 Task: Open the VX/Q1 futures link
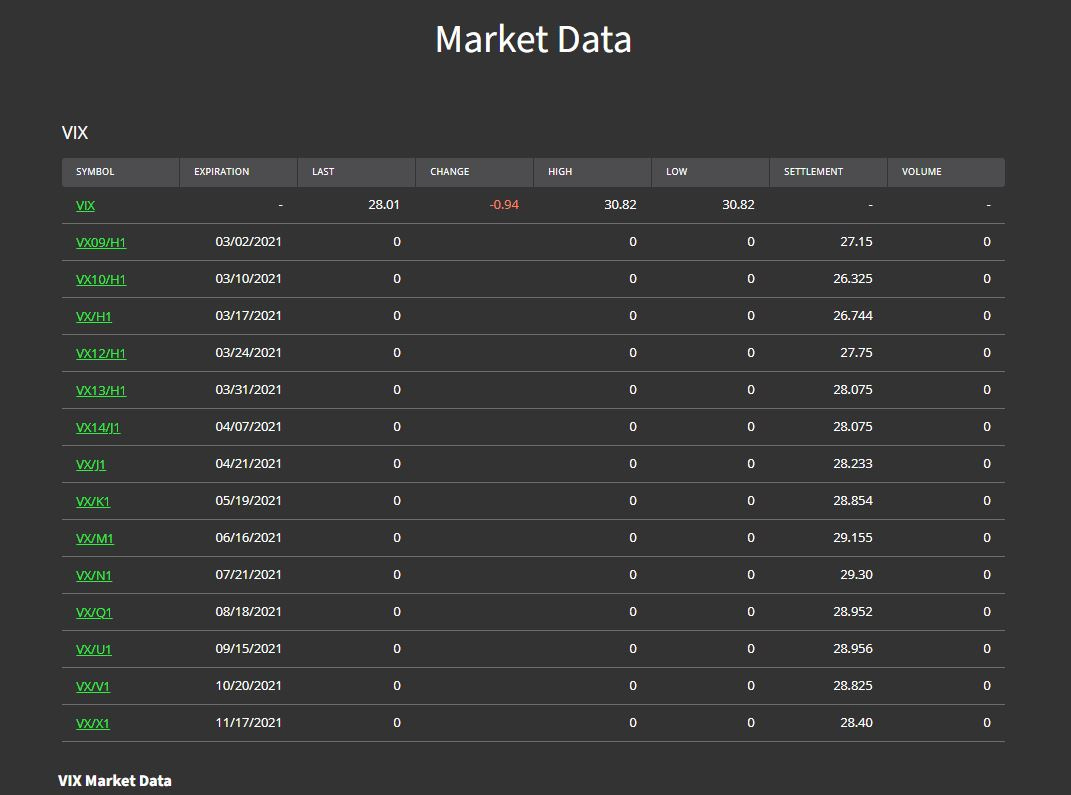coord(94,612)
